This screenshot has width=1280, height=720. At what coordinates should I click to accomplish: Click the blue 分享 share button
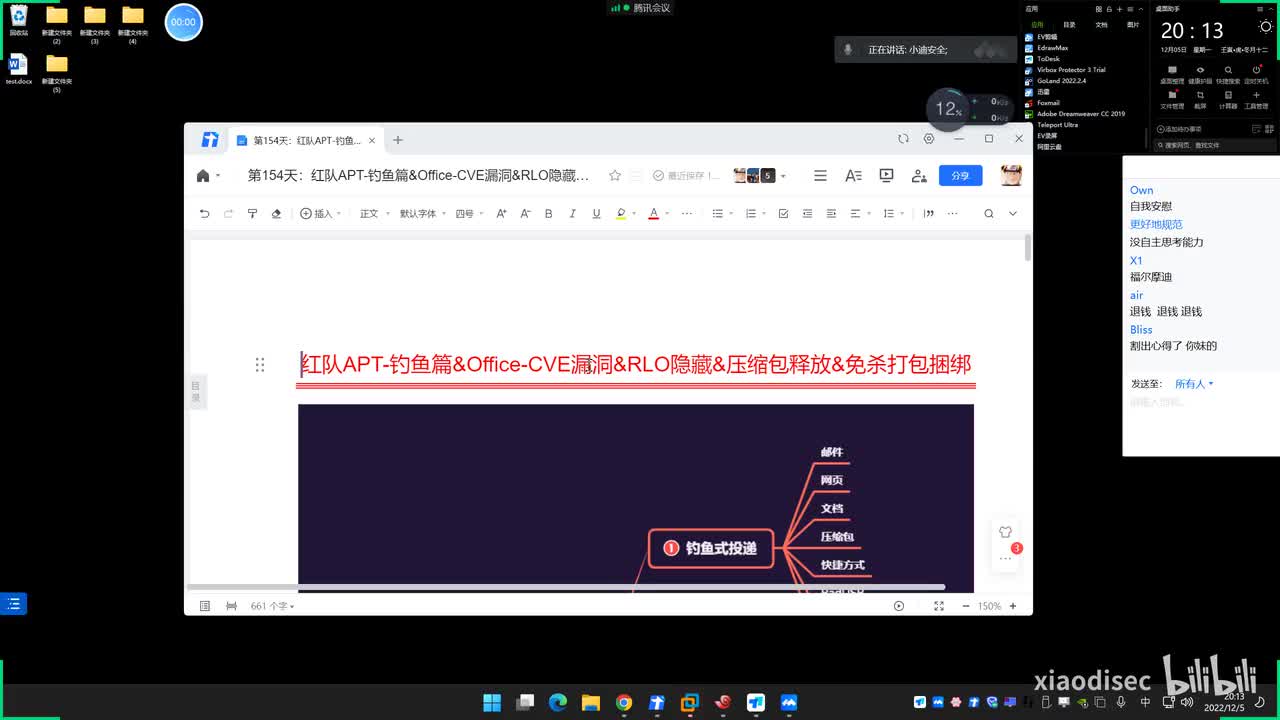click(x=960, y=175)
